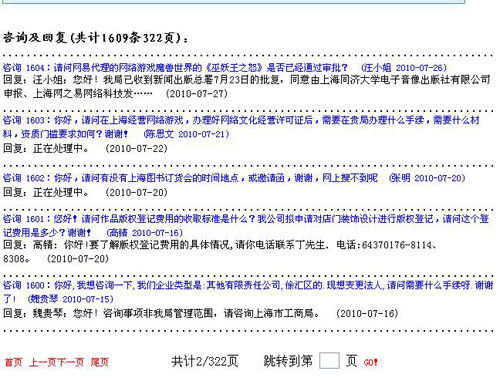
Task: Click heading 咨询及回复(共计1609条322页)
Action: 96,38
